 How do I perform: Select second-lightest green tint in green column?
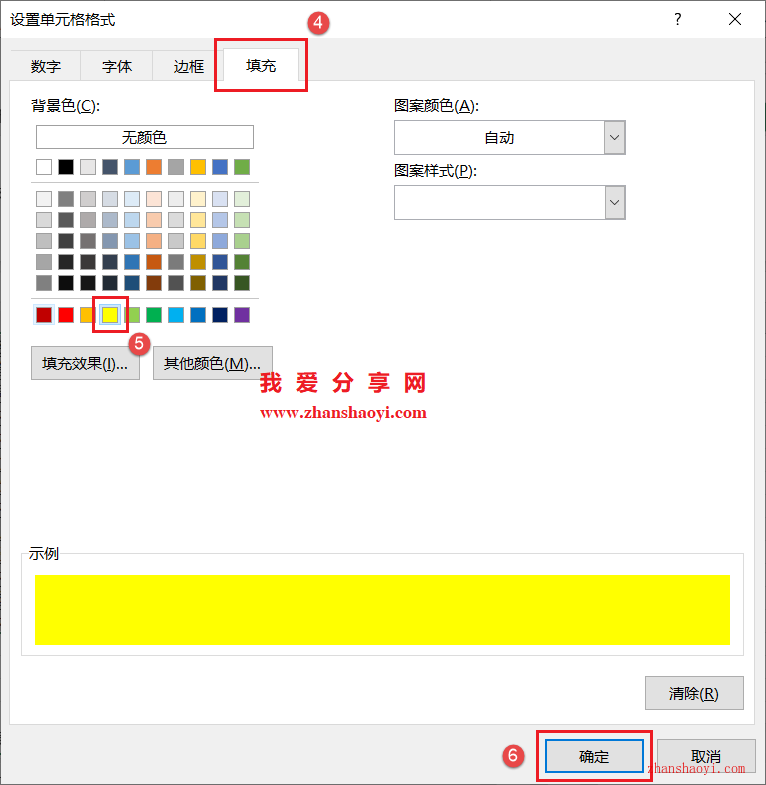[242, 220]
